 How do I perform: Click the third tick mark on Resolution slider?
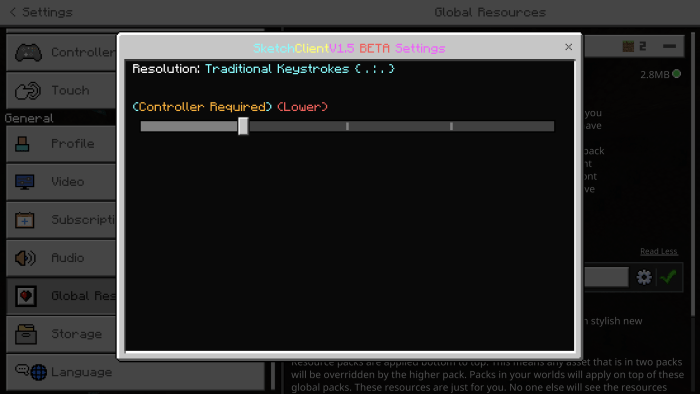pyautogui.click(x=451, y=126)
